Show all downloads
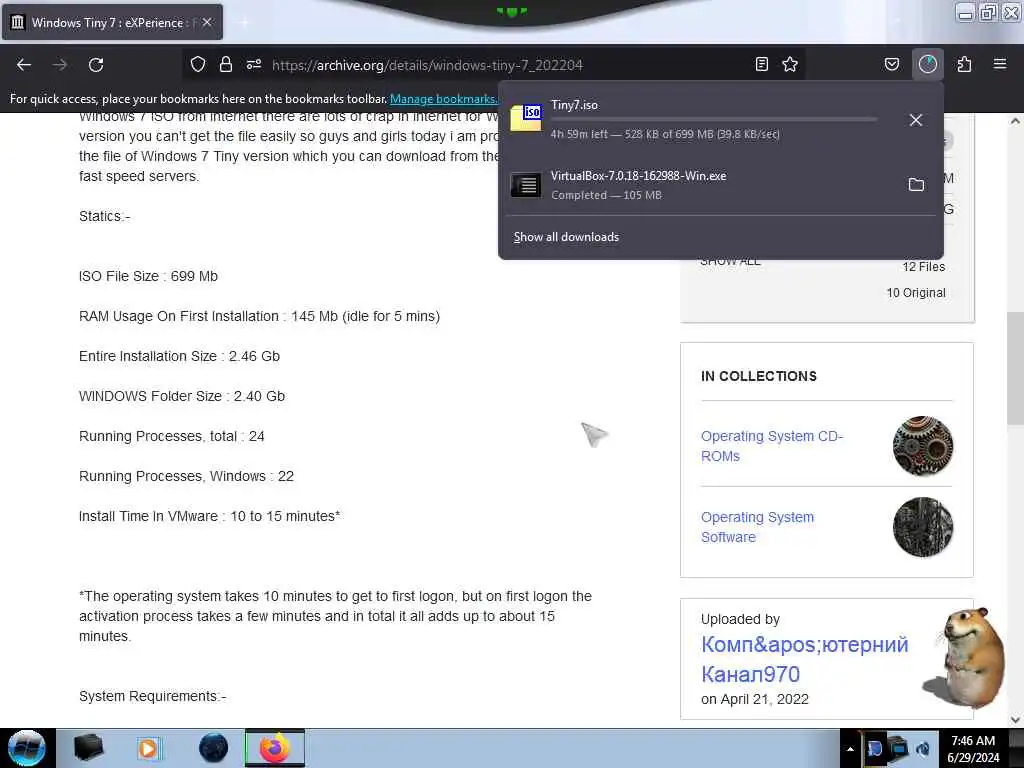 tap(566, 237)
